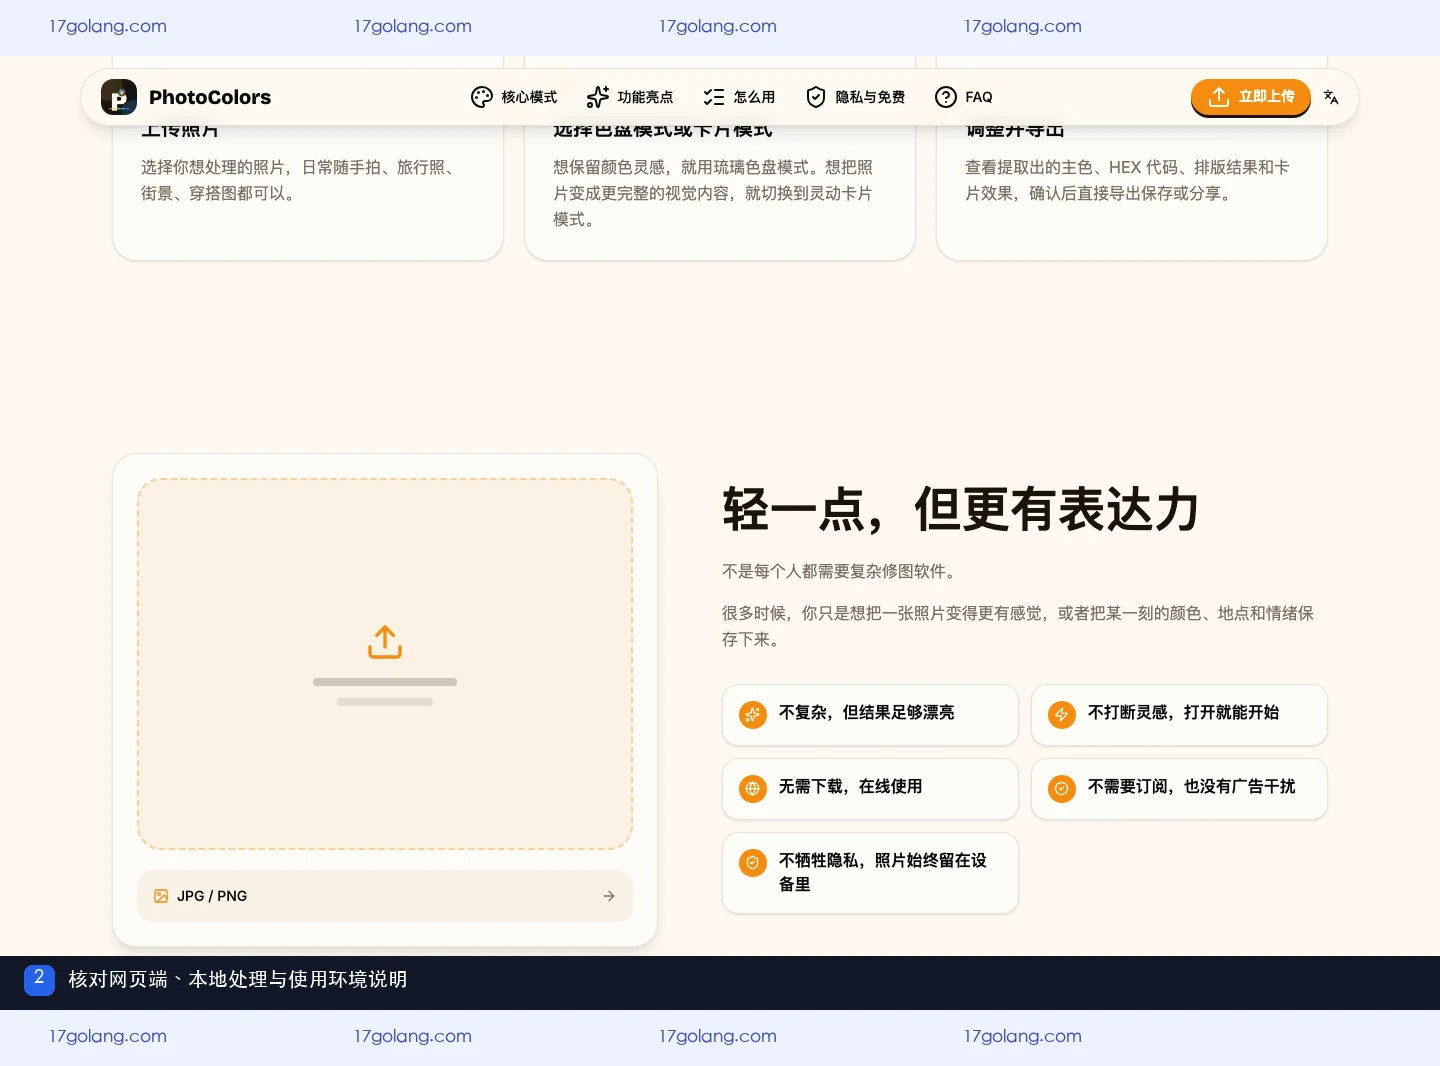Click the upload arrow icon in the dashed drop zone
This screenshot has width=1440, height=1066.
tap(385, 642)
